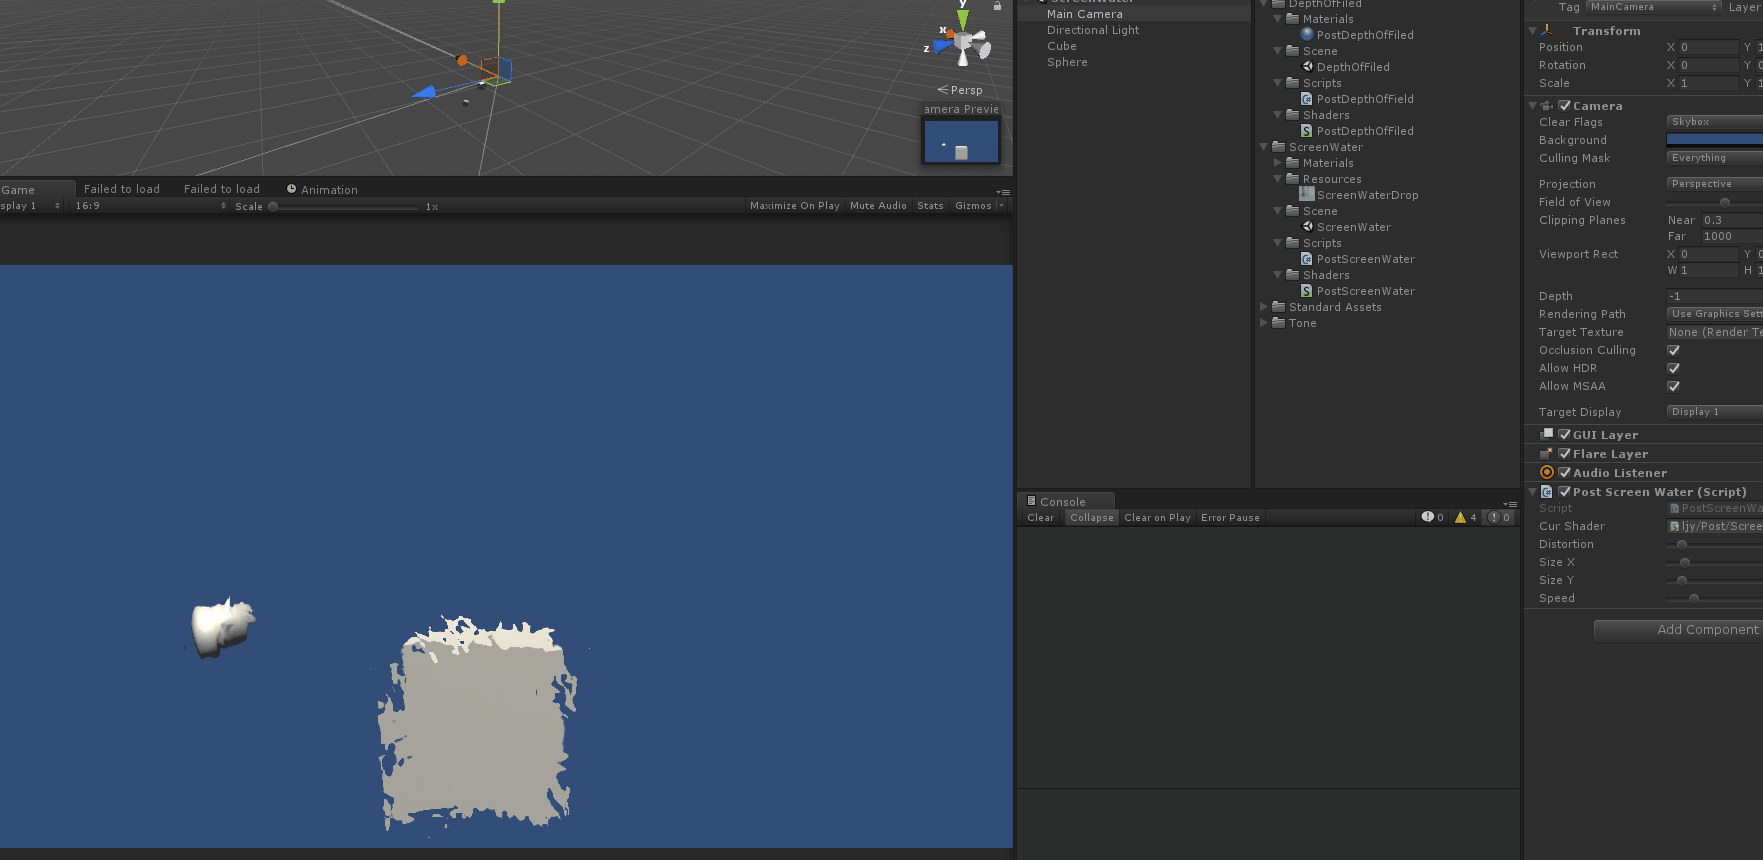Click the Game view Scale slider
The height and width of the screenshot is (860, 1763).
tap(343, 207)
